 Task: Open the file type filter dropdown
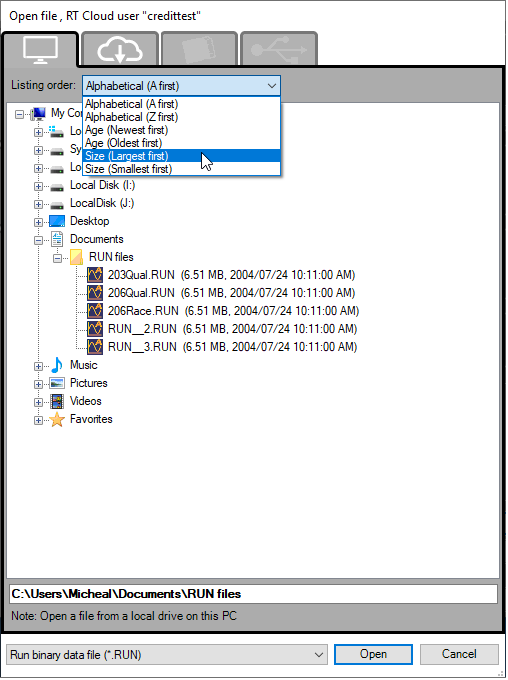tap(167, 654)
